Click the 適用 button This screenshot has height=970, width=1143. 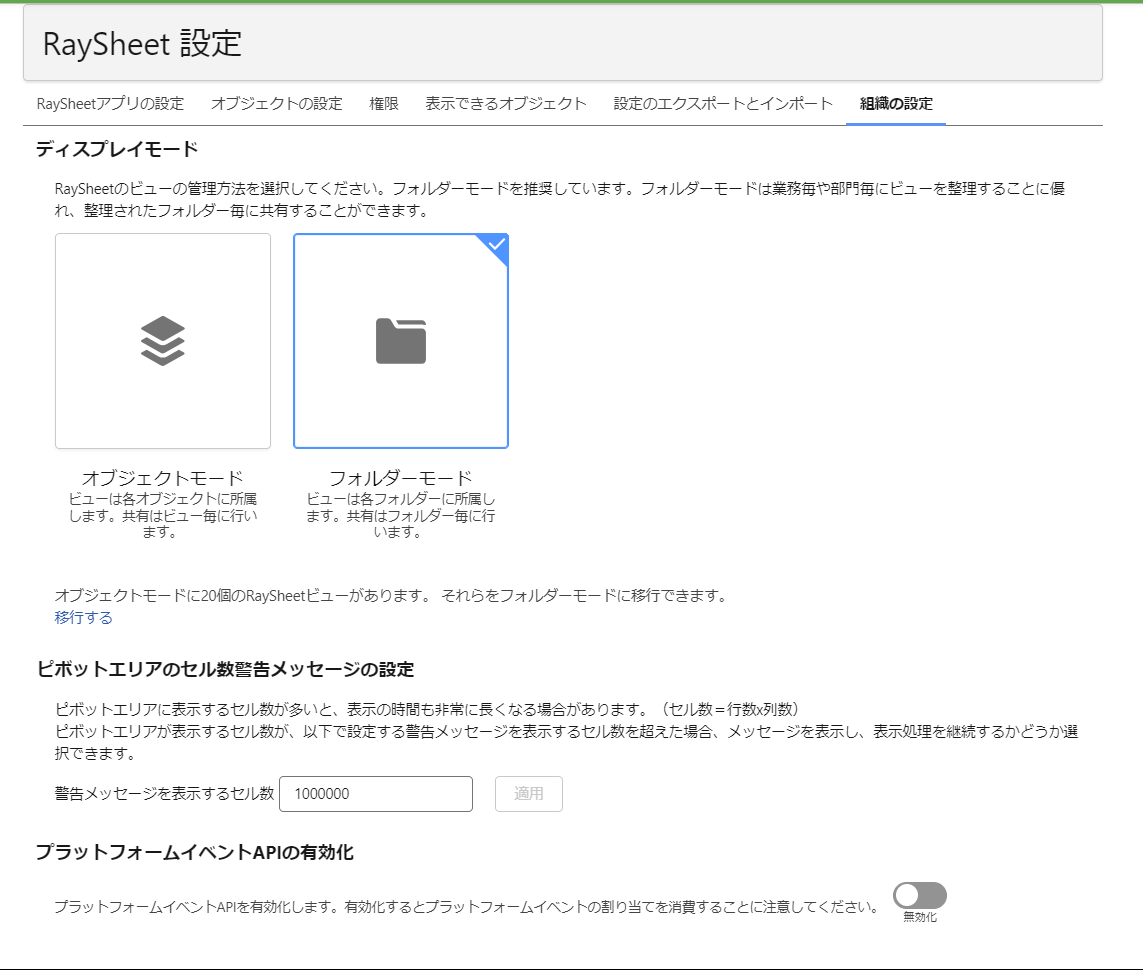coord(528,794)
